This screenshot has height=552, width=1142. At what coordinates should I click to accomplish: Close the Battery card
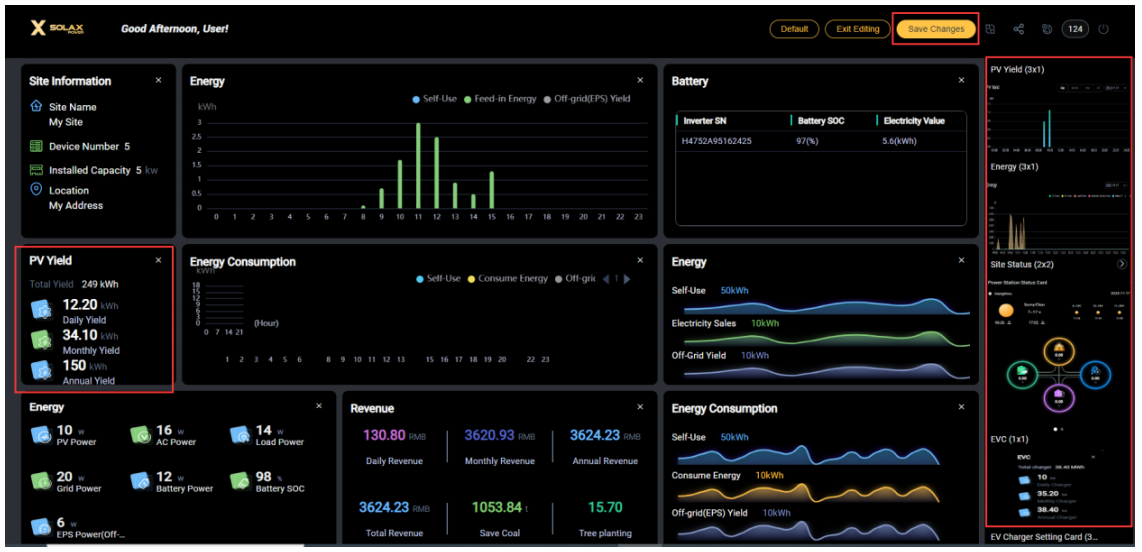coord(962,80)
